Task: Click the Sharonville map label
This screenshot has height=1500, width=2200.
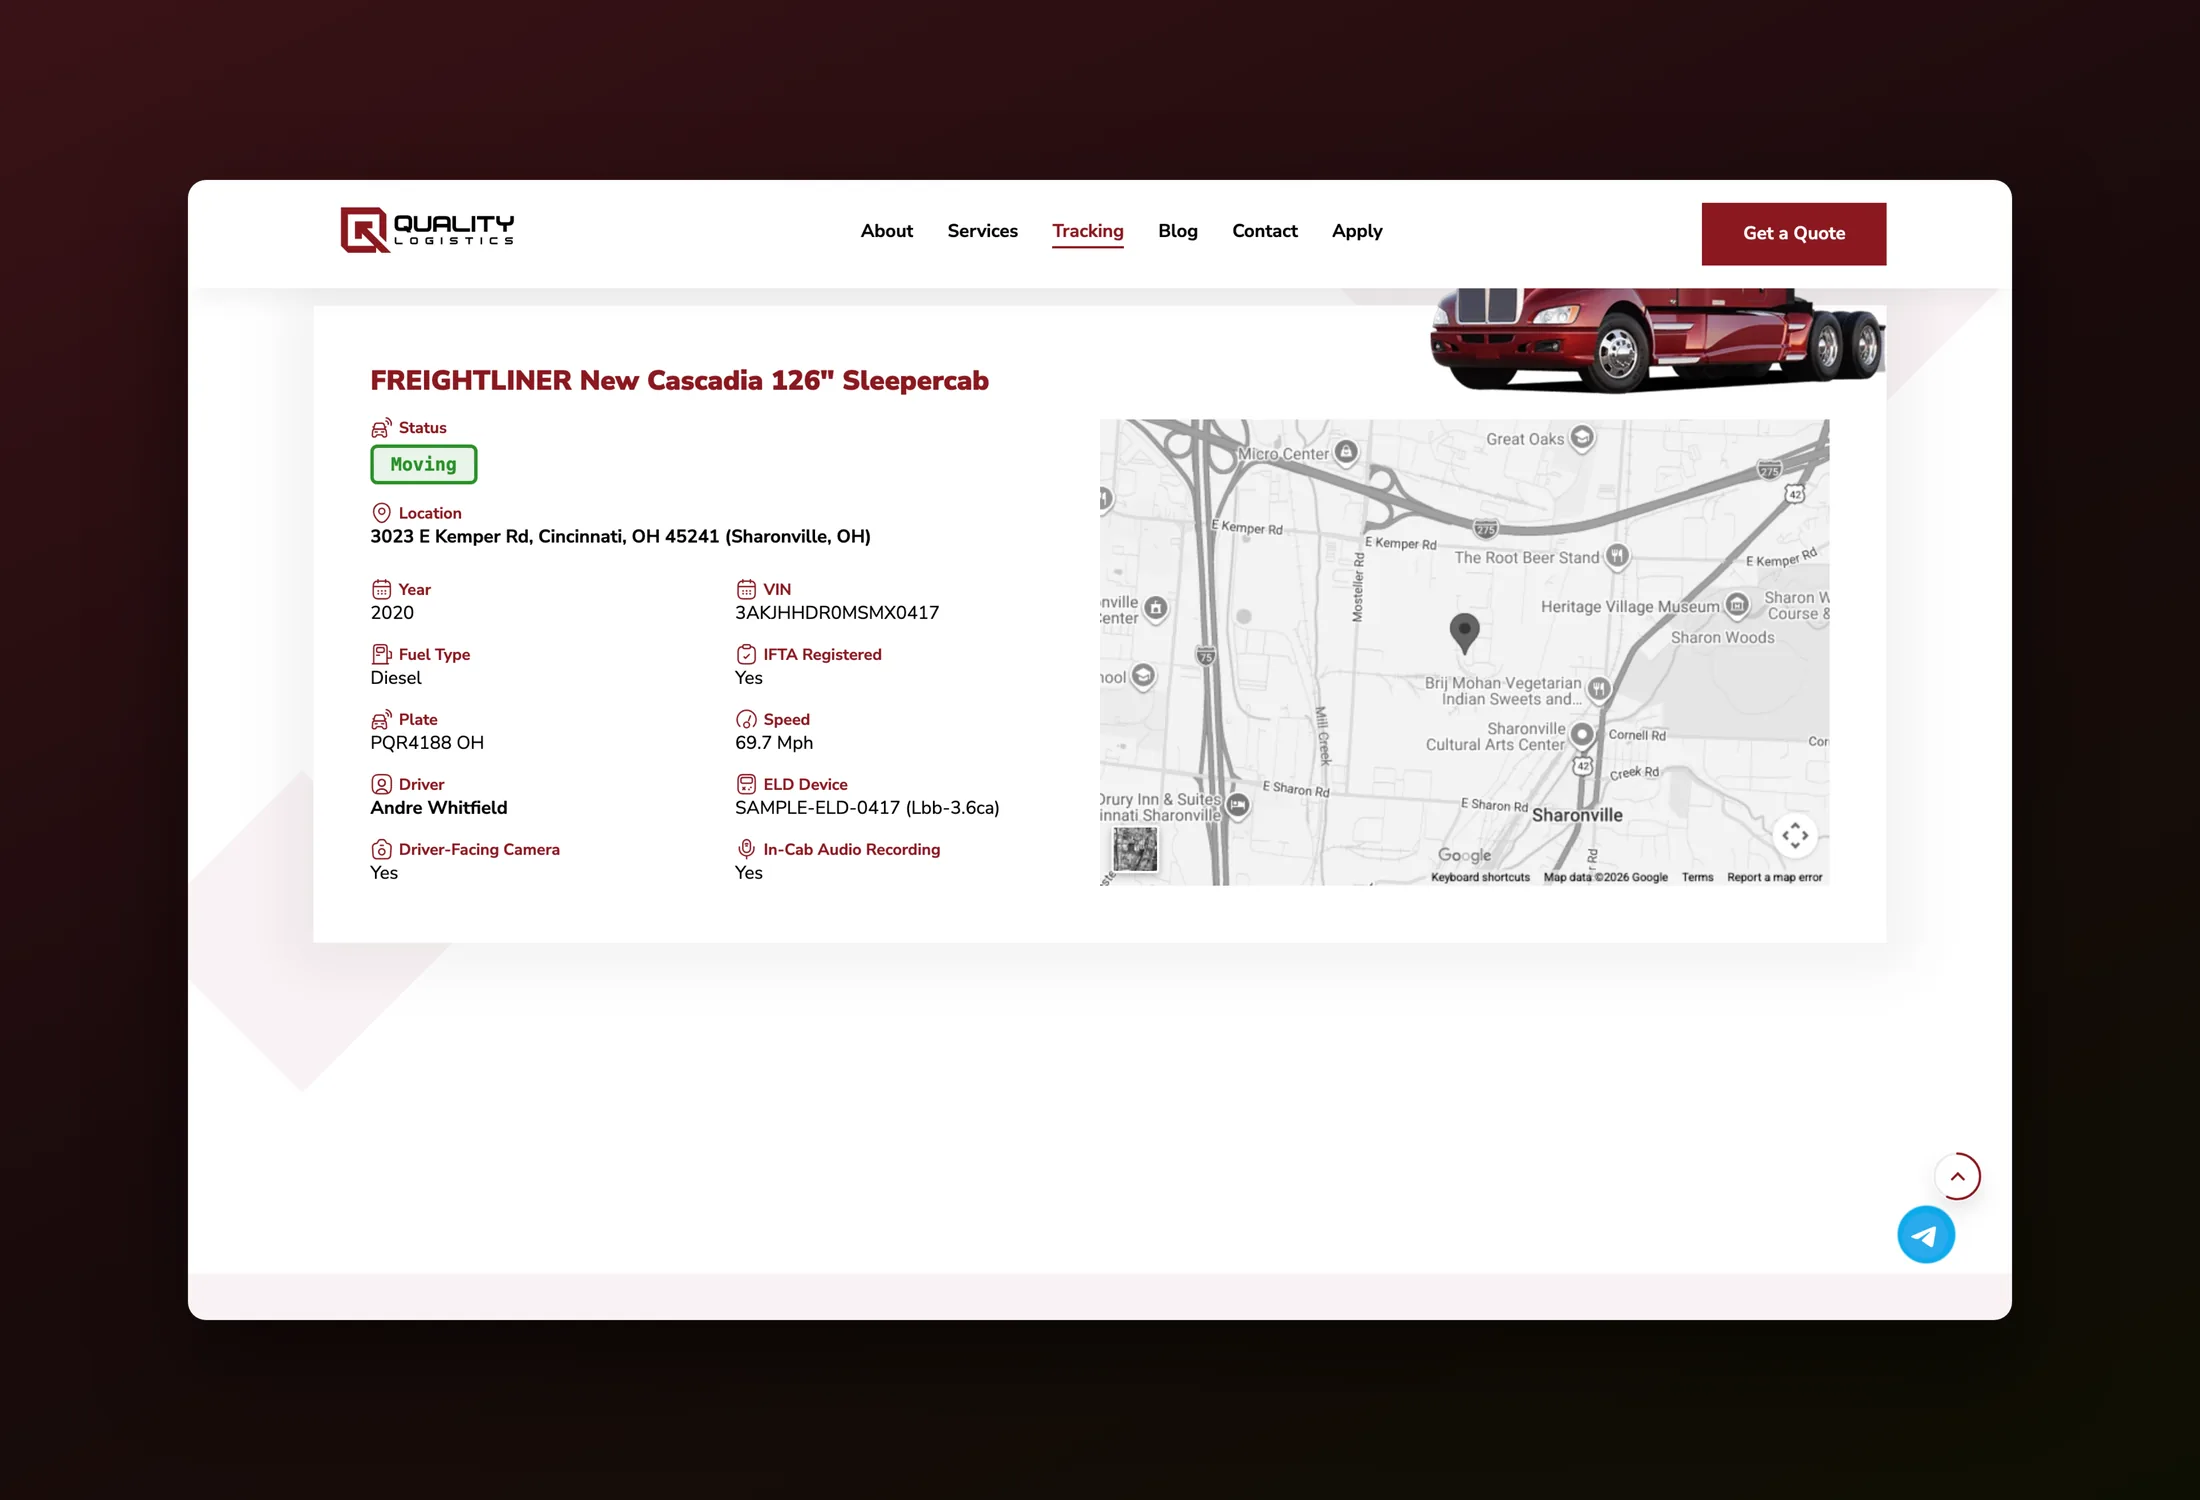Action: pyautogui.click(x=1577, y=815)
